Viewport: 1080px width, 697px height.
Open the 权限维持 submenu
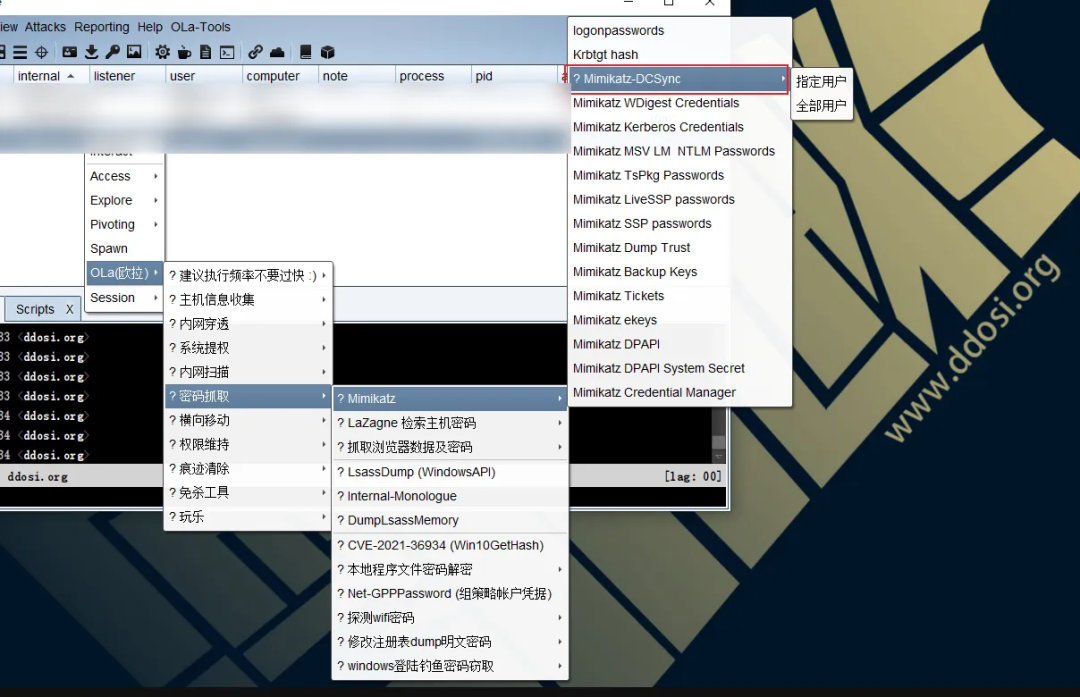(x=248, y=444)
